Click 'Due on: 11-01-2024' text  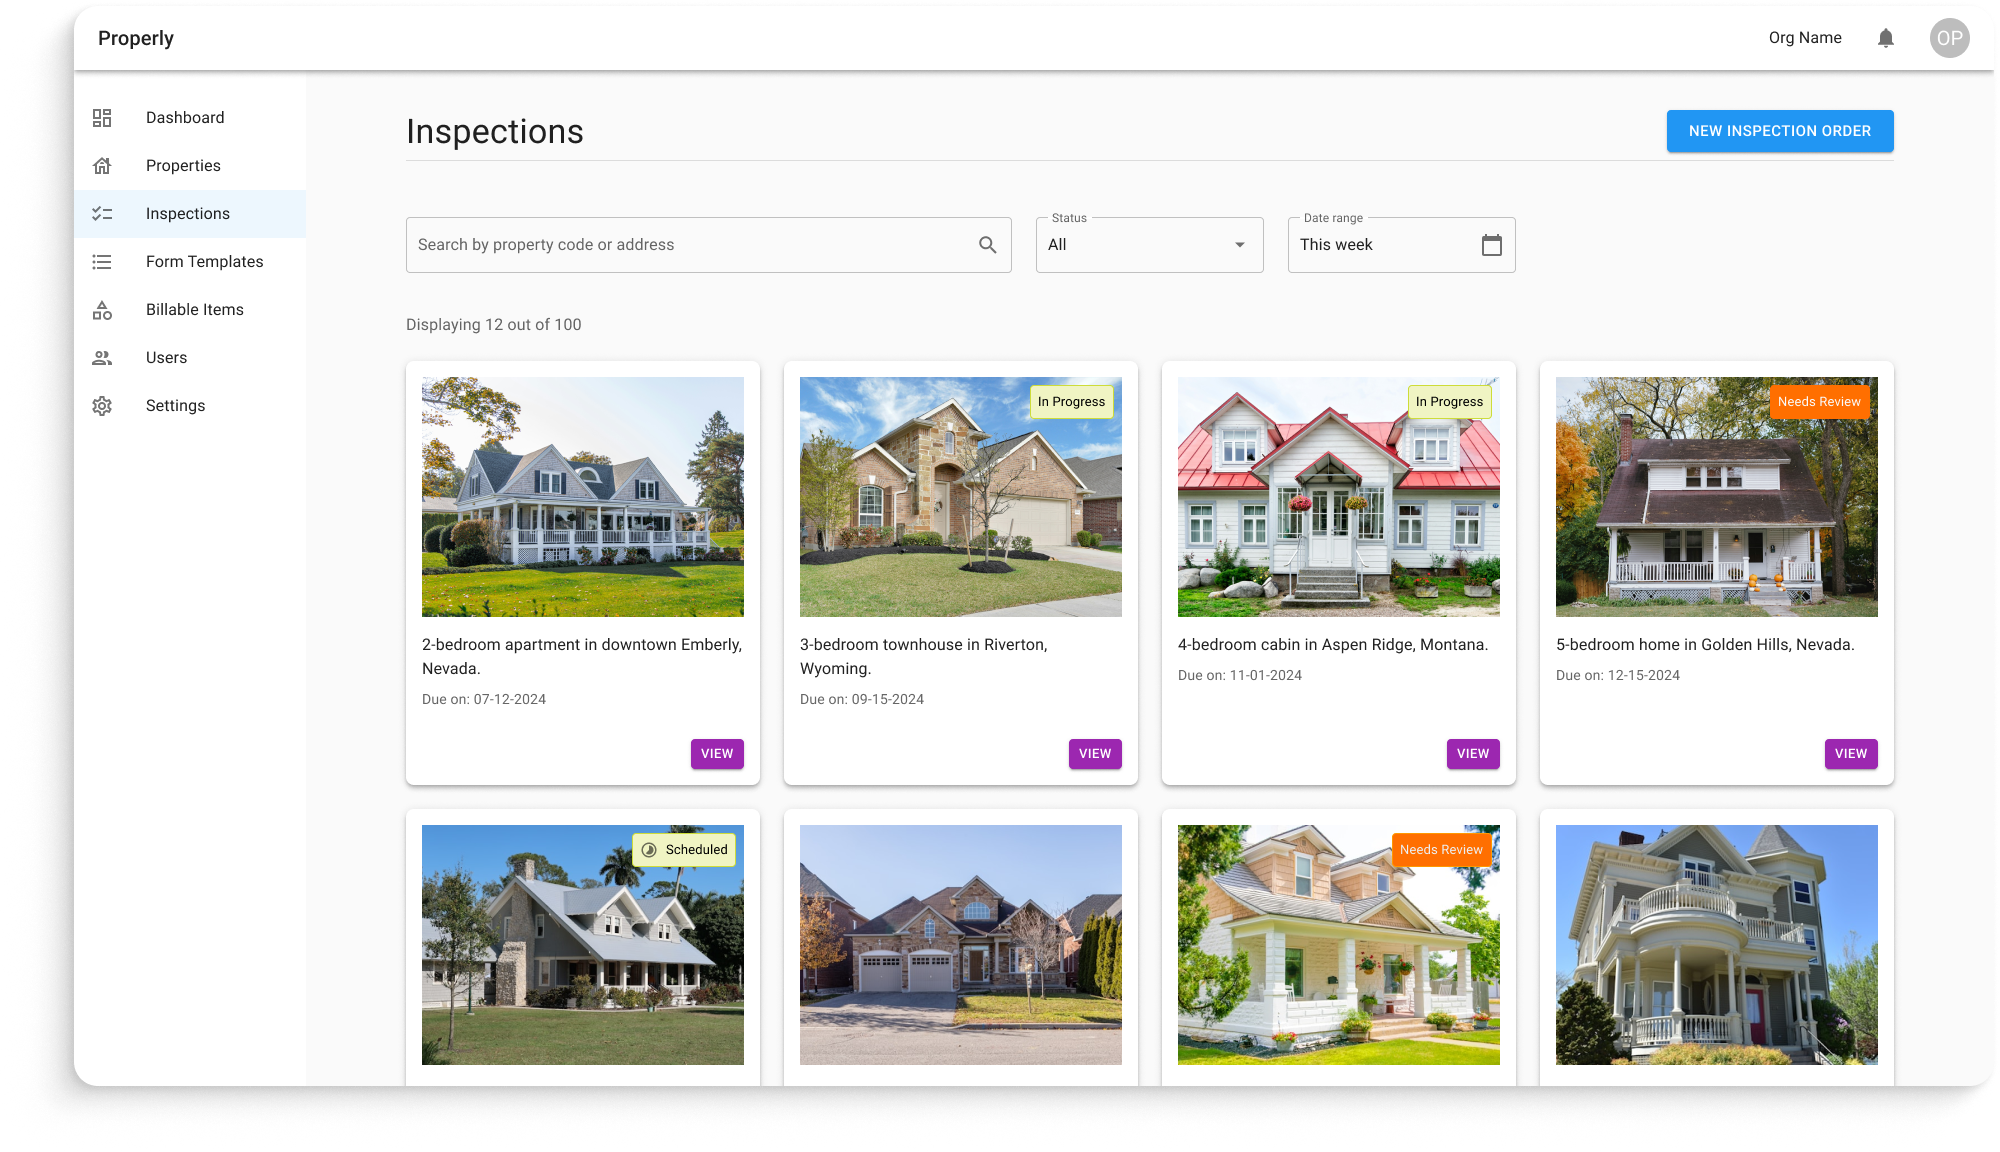pyautogui.click(x=1240, y=676)
